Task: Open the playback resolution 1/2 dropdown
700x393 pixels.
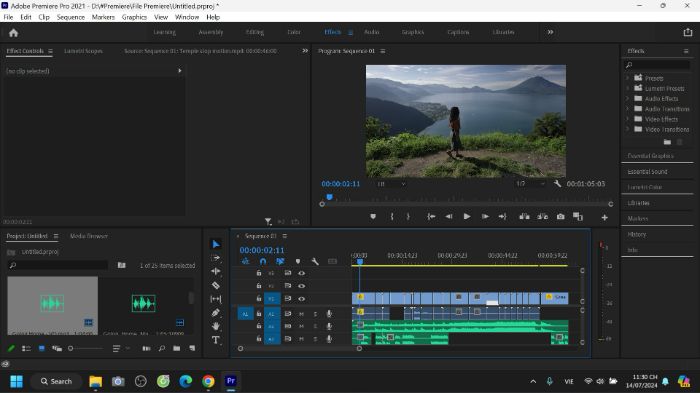Action: tap(530, 184)
